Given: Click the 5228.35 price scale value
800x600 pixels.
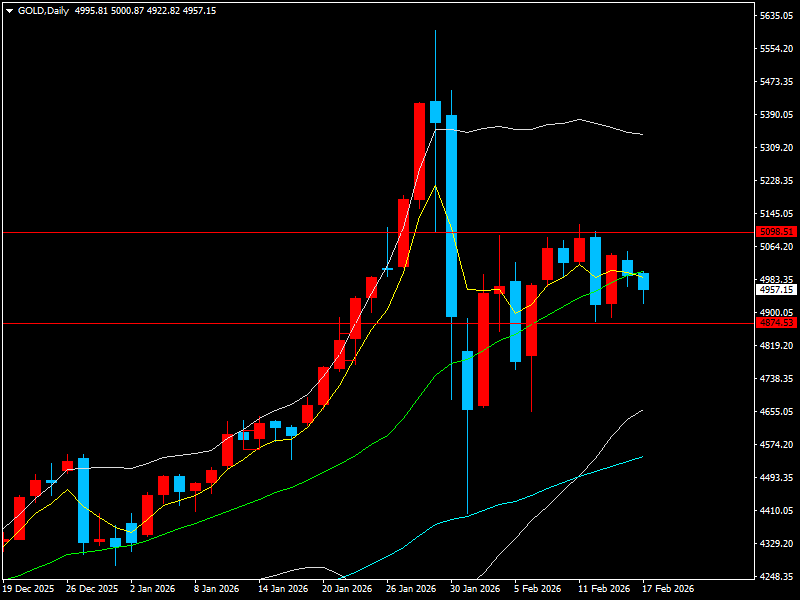Looking at the screenshot, I should (777, 181).
